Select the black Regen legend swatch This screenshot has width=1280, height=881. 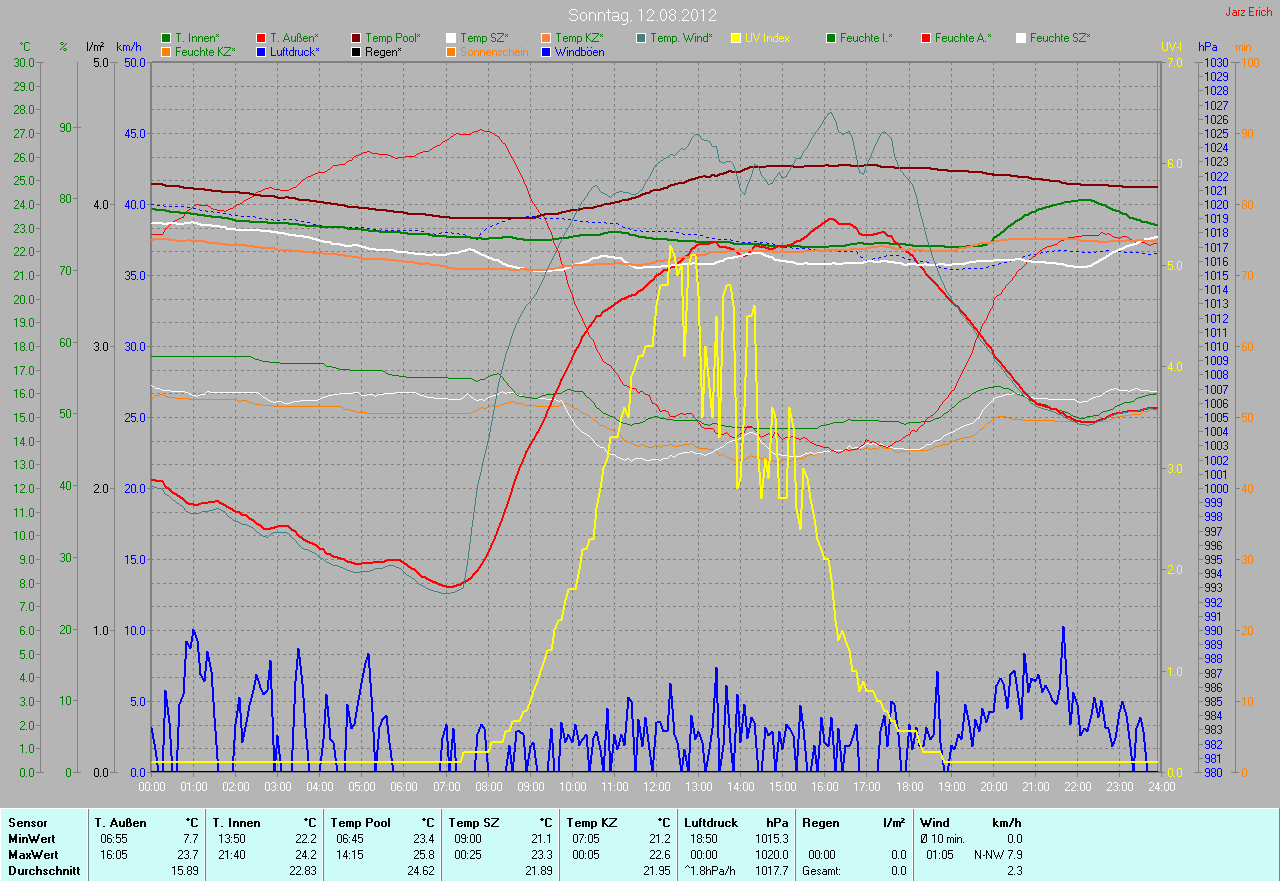(356, 51)
